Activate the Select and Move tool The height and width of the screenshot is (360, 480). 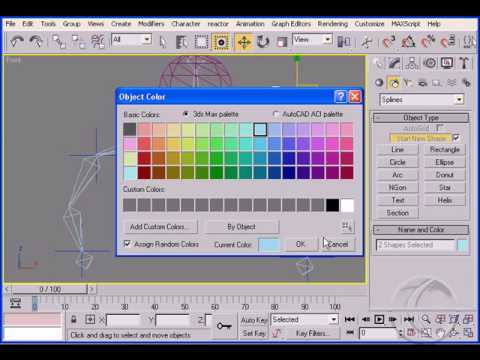[244, 42]
